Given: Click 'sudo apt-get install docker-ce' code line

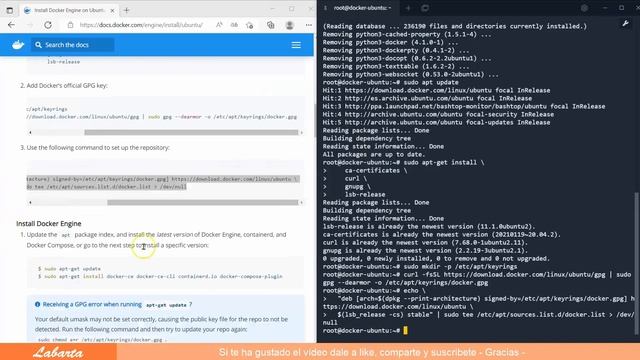Looking at the screenshot, I should 160,276.
